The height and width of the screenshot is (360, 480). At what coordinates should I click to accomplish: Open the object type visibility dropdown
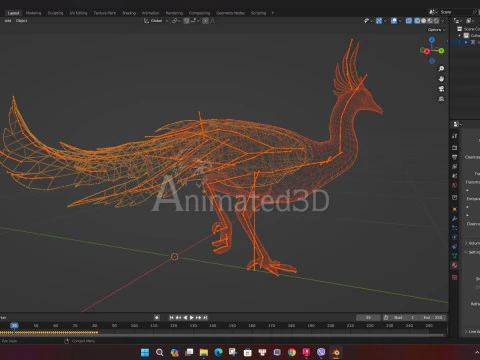[x=368, y=21]
